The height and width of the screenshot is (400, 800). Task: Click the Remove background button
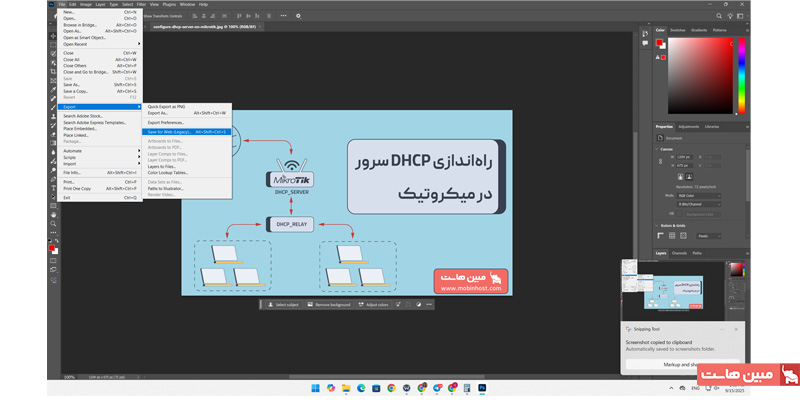[329, 305]
